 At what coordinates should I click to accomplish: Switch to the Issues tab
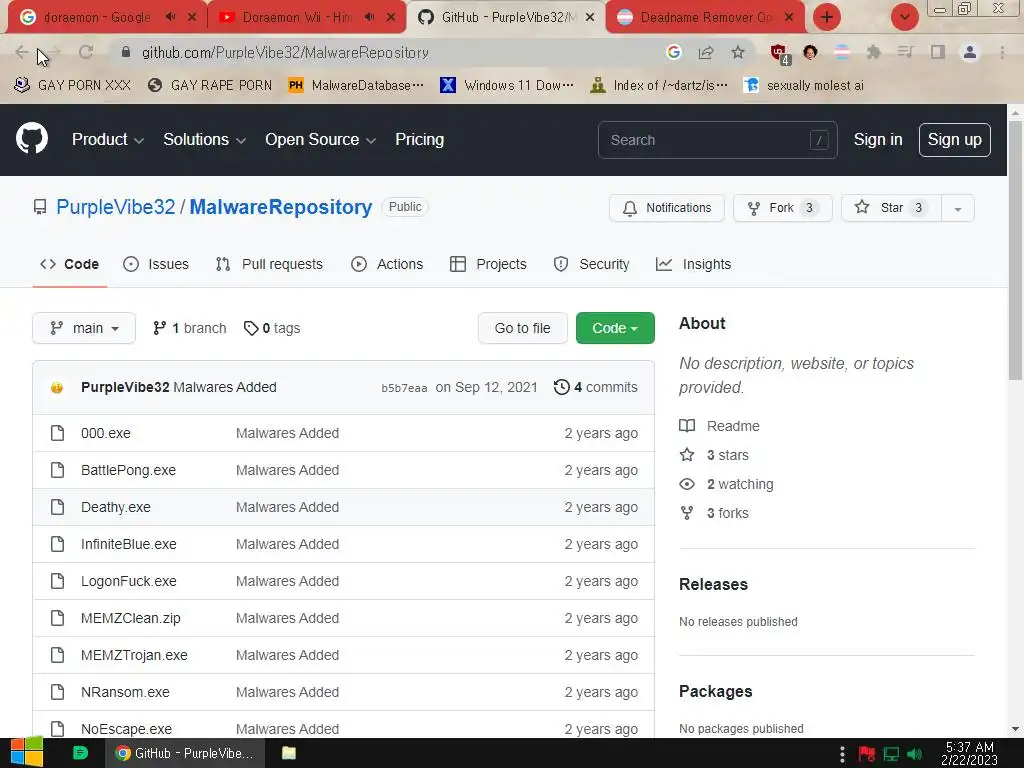(156, 264)
